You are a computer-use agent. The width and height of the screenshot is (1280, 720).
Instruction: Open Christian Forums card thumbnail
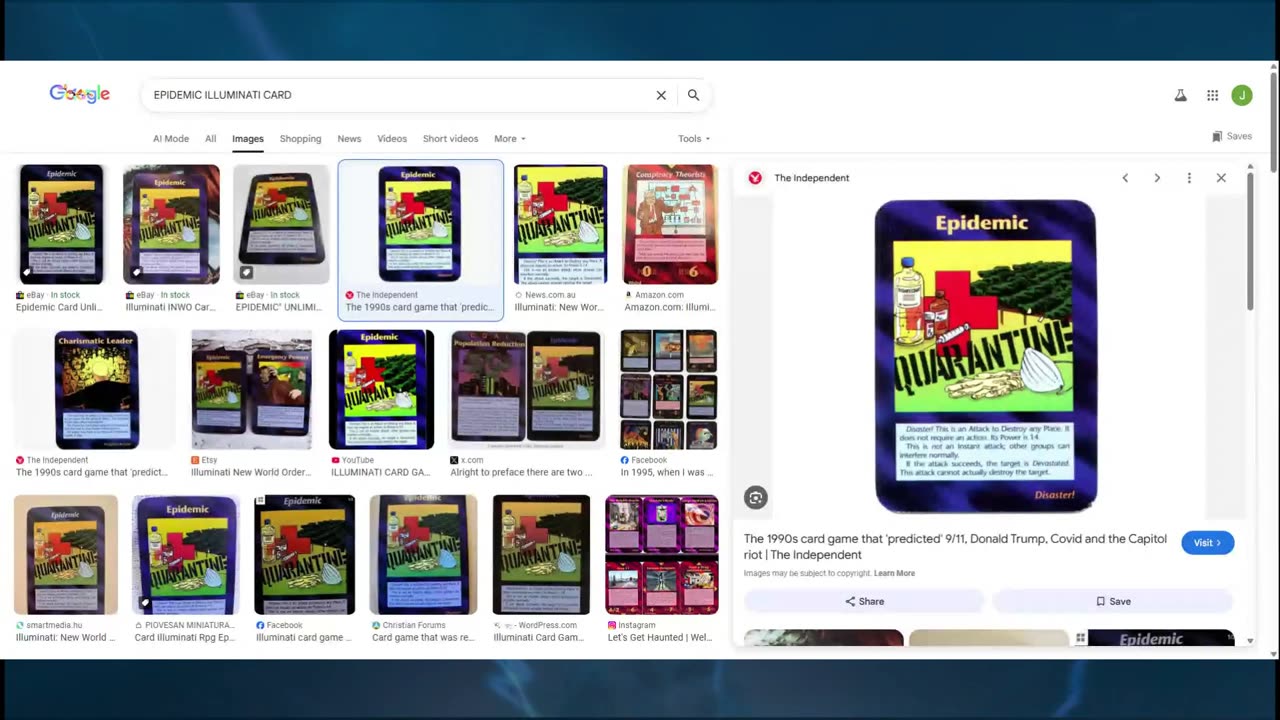click(x=423, y=555)
